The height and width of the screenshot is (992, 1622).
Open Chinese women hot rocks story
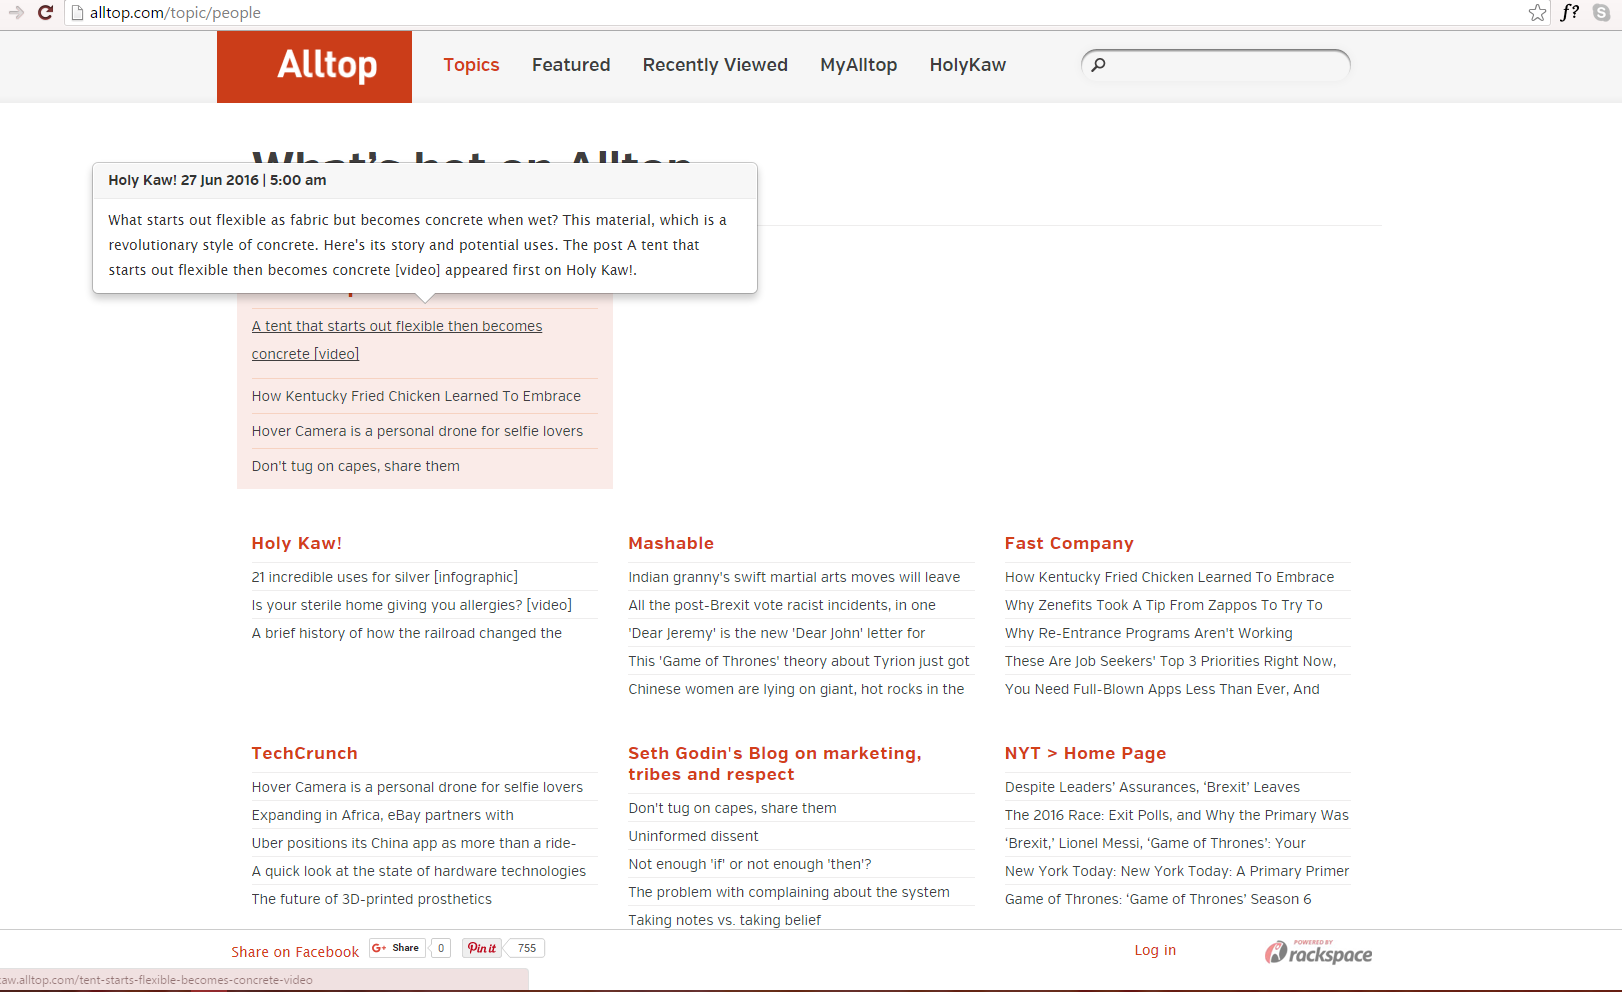pyautogui.click(x=796, y=689)
